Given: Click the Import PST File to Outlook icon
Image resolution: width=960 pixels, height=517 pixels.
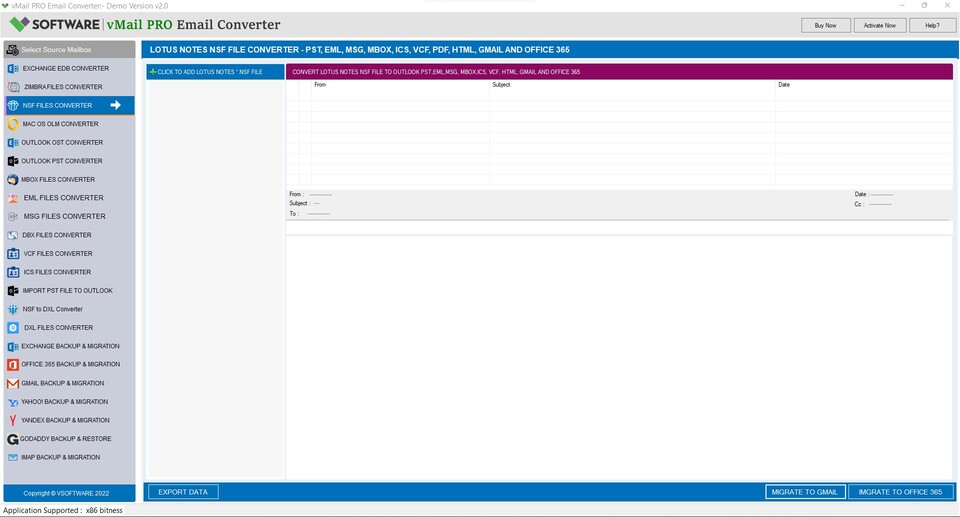Looking at the screenshot, I should (x=13, y=290).
